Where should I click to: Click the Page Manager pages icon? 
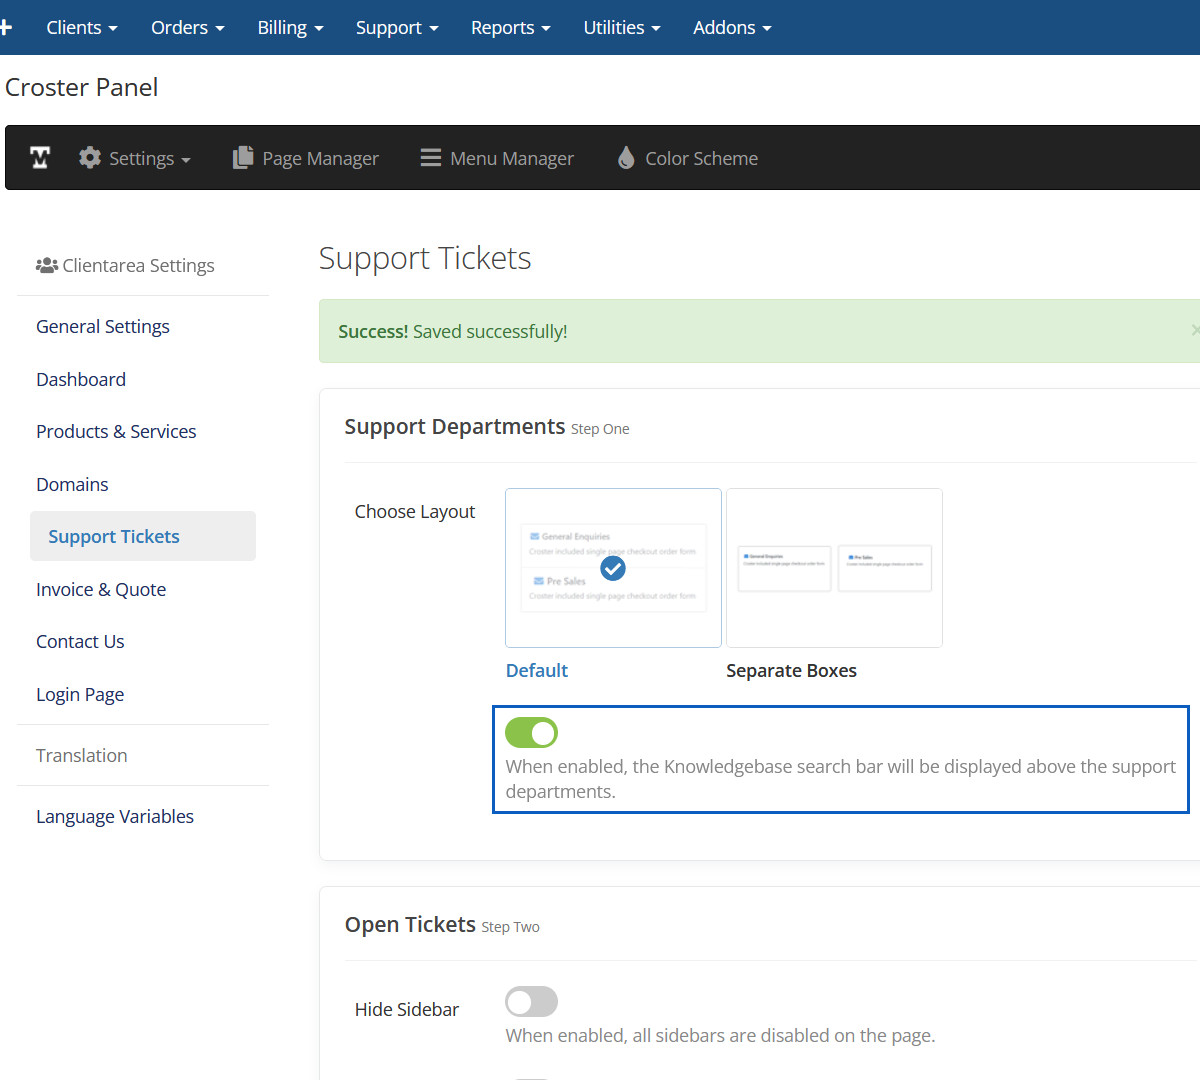(243, 158)
